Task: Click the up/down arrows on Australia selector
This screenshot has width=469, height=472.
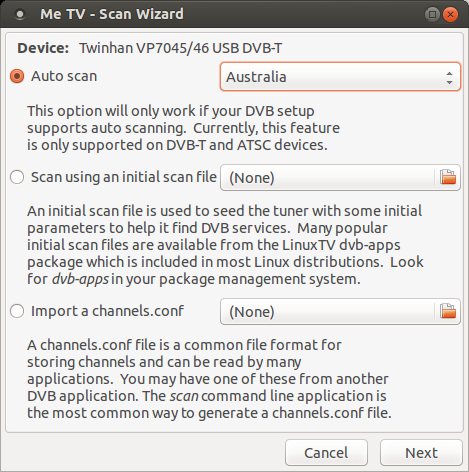Action: pyautogui.click(x=449, y=77)
